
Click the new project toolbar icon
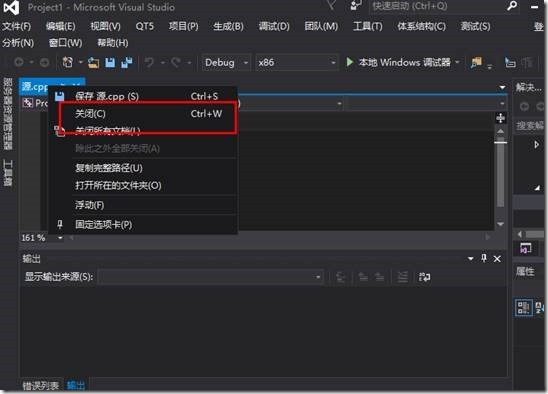point(68,63)
